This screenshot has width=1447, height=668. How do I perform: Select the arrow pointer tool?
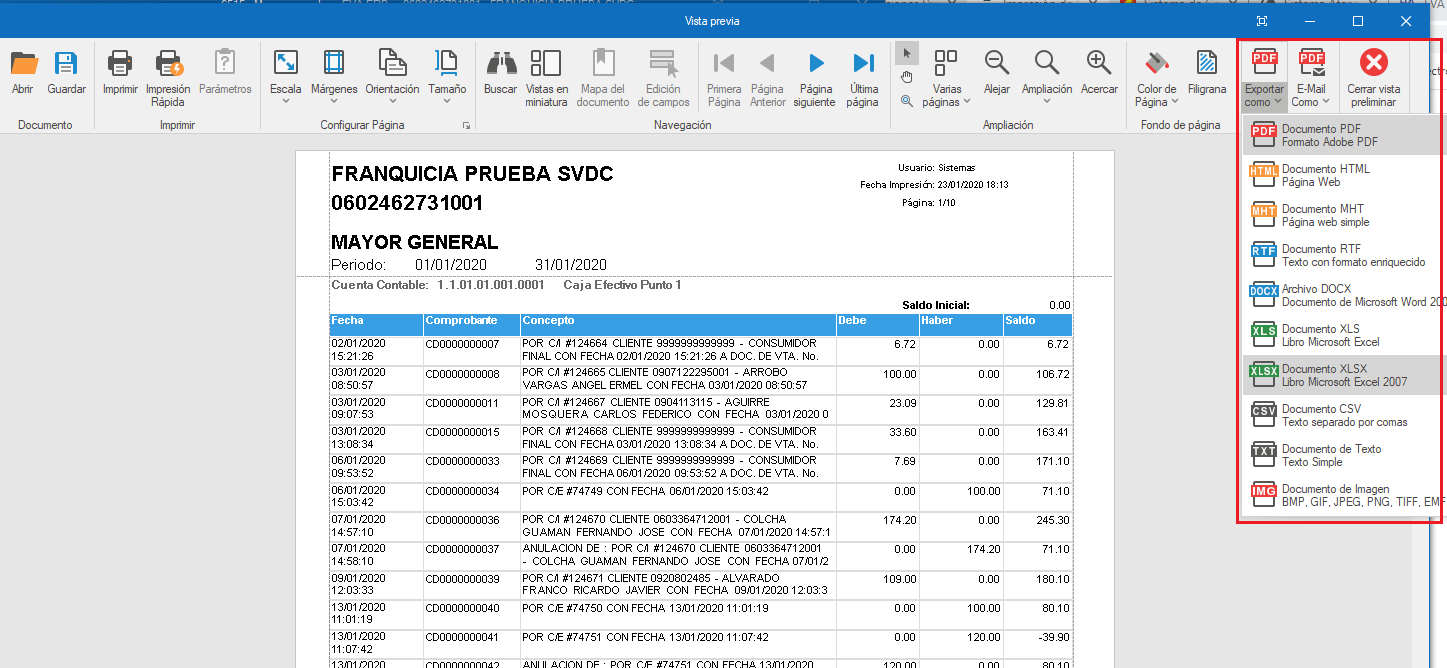click(x=906, y=54)
